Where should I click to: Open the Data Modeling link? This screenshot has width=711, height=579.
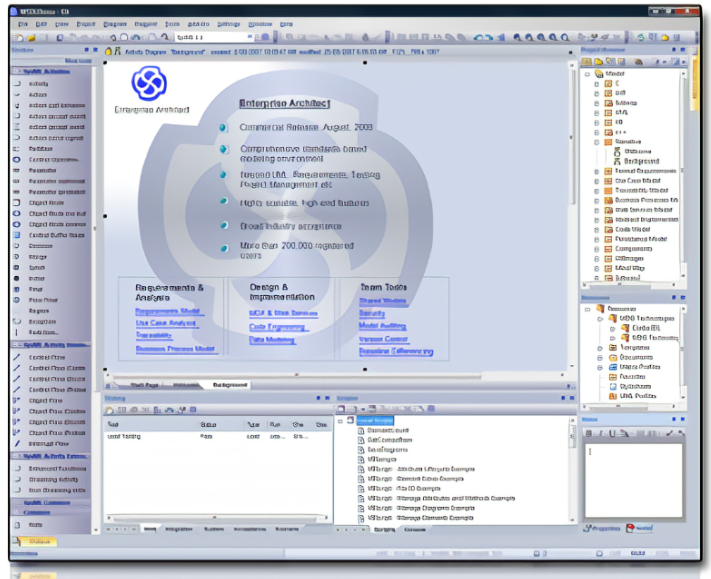[x=272, y=340]
